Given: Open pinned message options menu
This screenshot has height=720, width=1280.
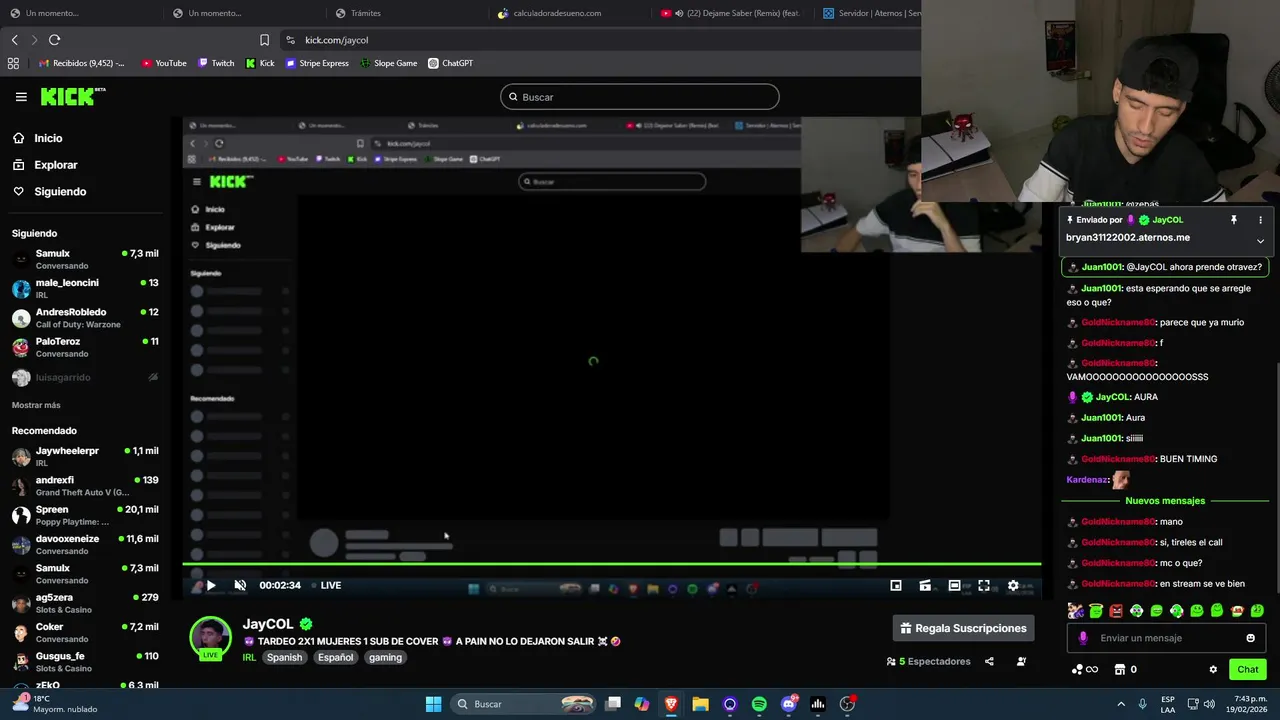Looking at the screenshot, I should pyautogui.click(x=1260, y=220).
